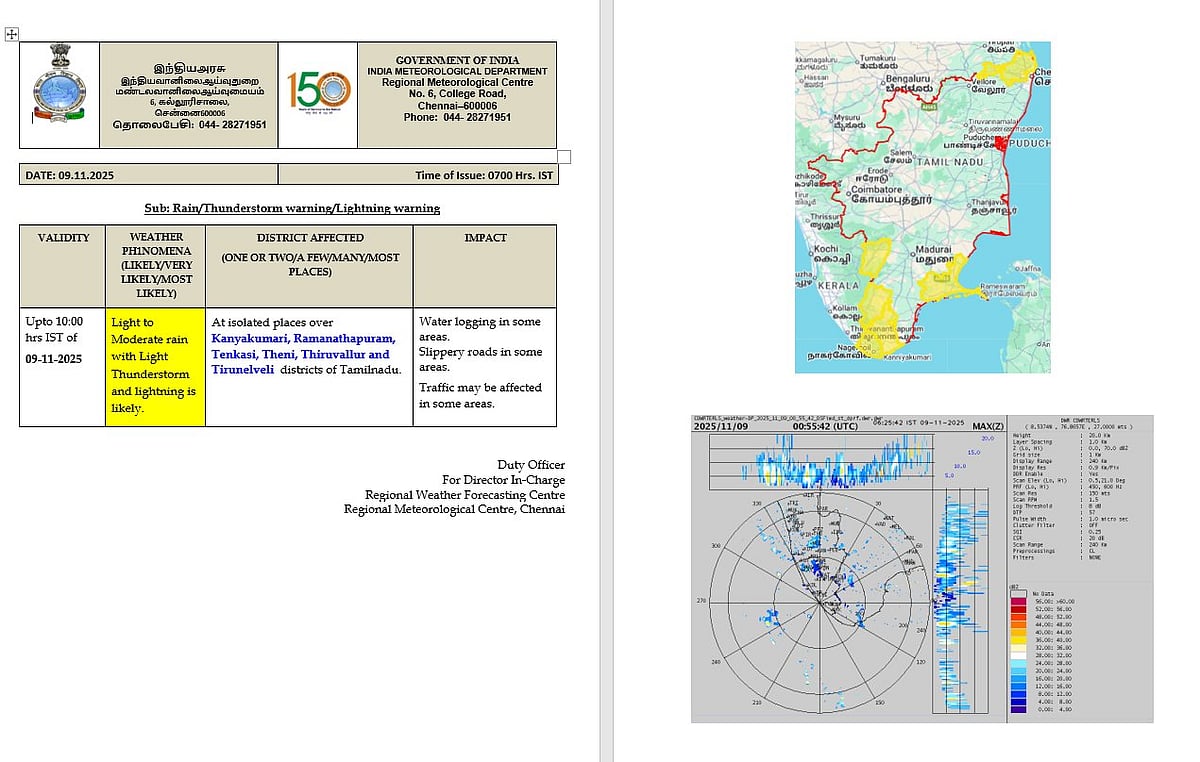Image resolution: width=1200 pixels, height=762 pixels.
Task: Select the Time of Issue cell
Action: (x=417, y=176)
